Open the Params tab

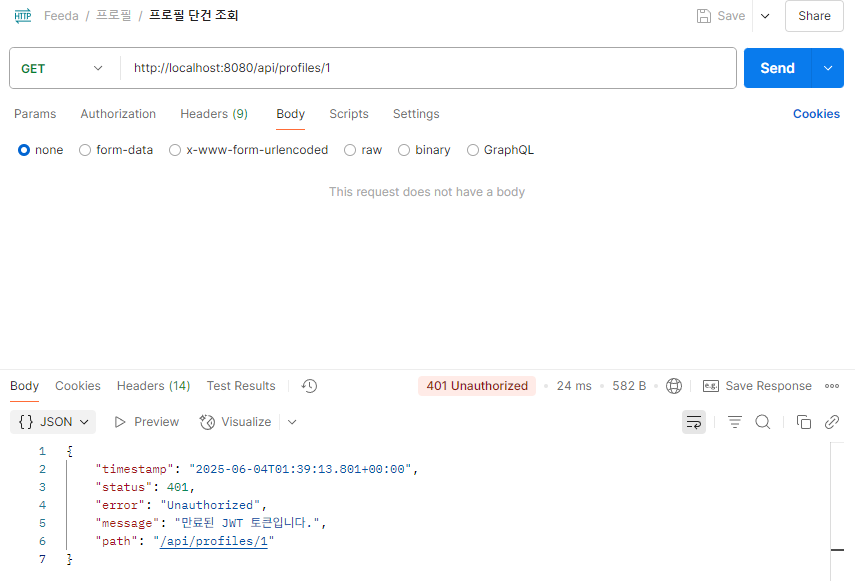point(35,114)
